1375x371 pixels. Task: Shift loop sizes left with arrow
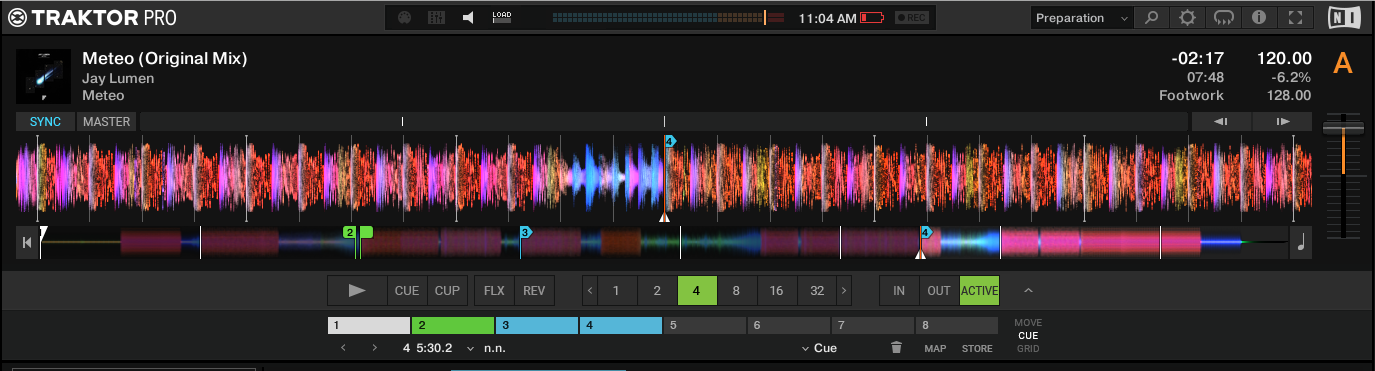590,291
